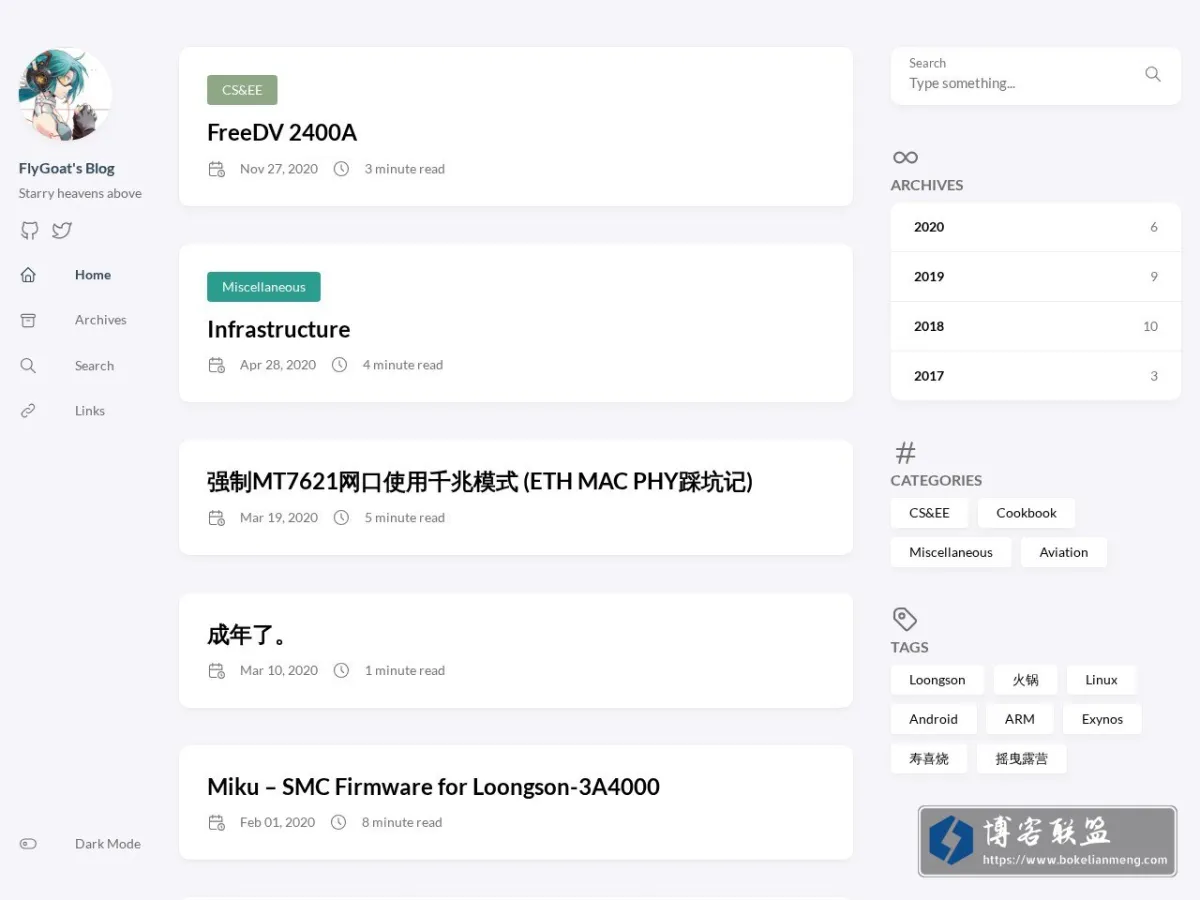Select the CS&EE category chip in sidebar
The height and width of the screenshot is (900, 1200).
[929, 513]
